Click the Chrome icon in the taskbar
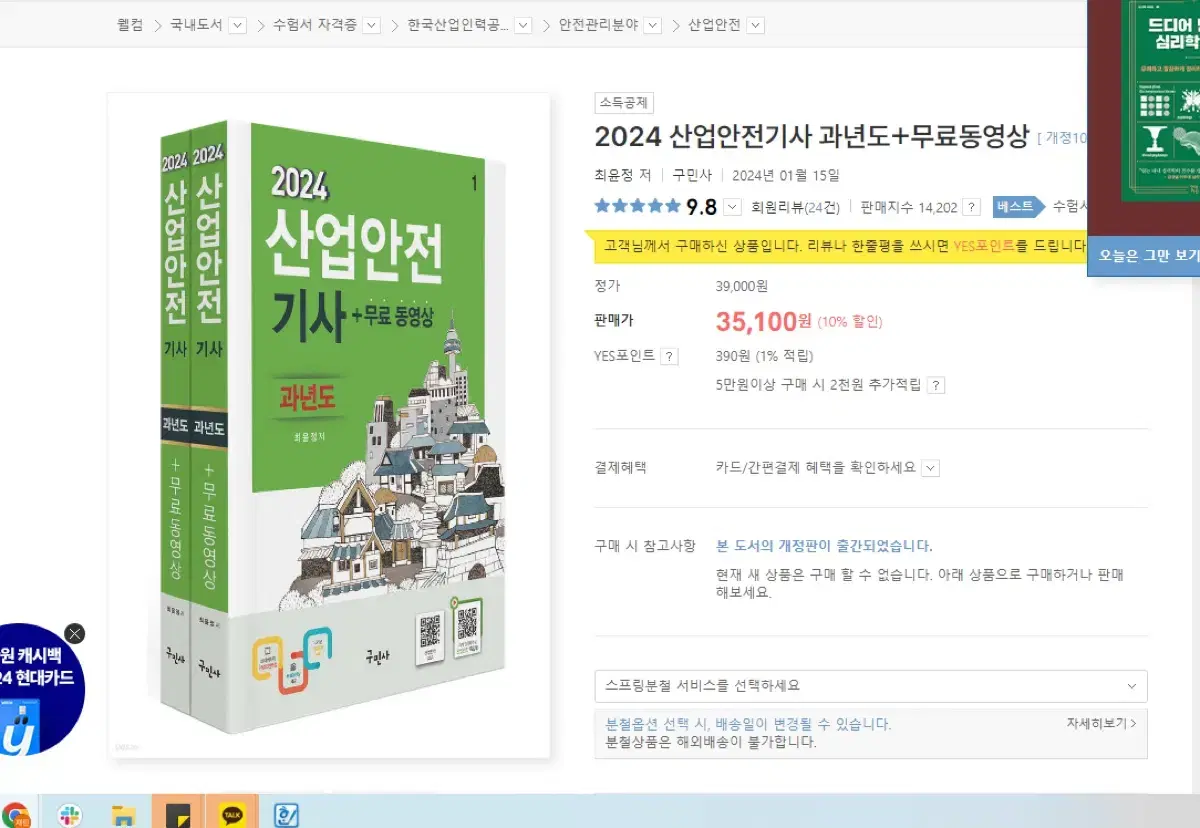The width and height of the screenshot is (1200, 828). coord(15,814)
